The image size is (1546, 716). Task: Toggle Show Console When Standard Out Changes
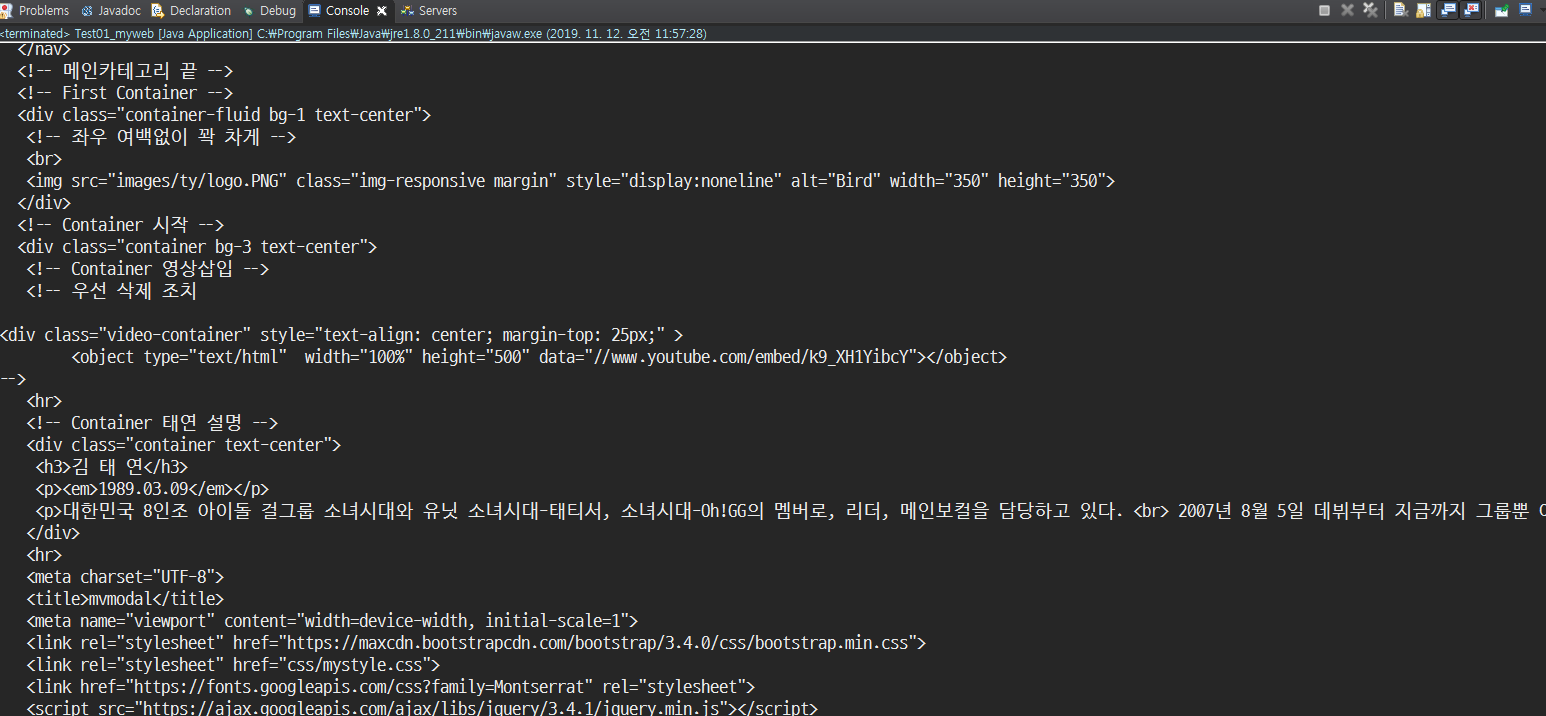[x=1447, y=10]
